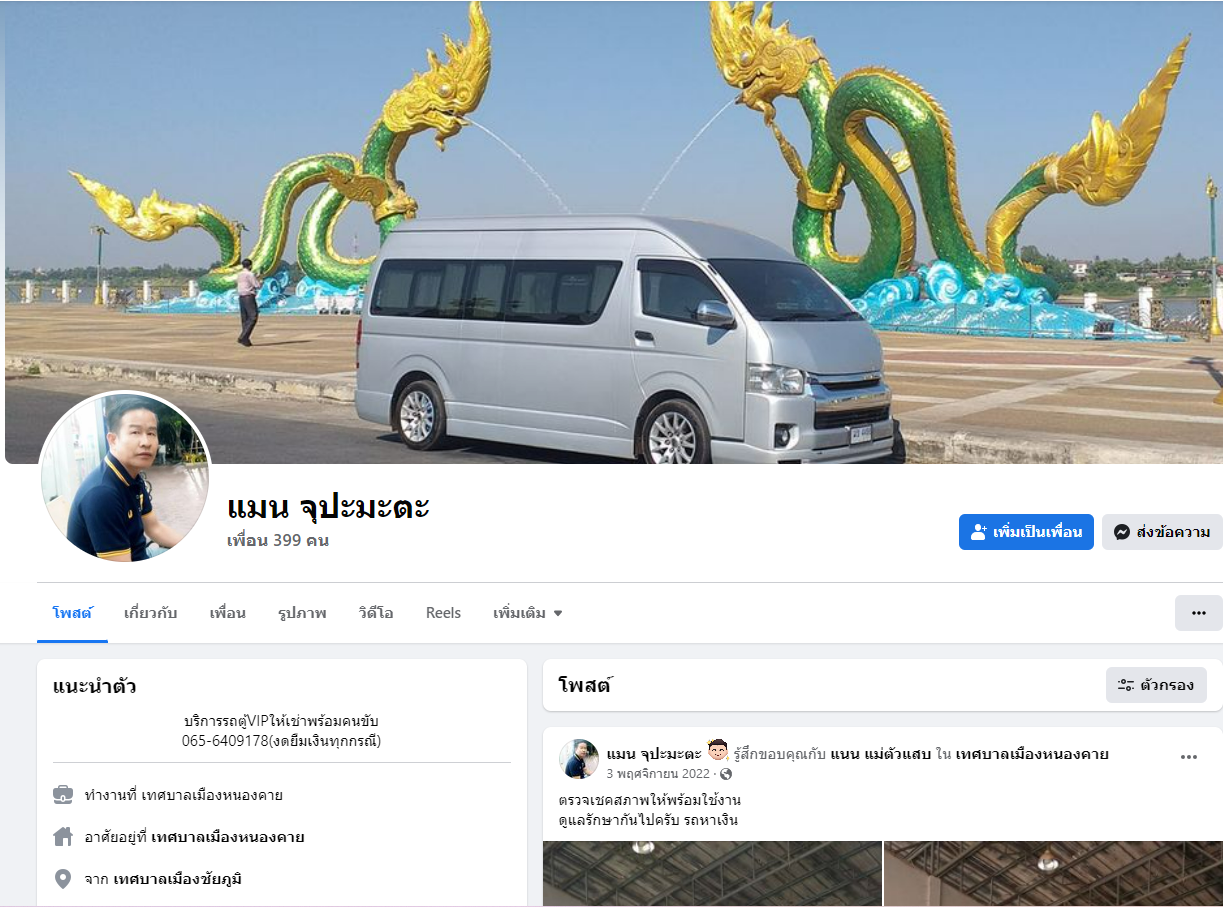Viewport: 1223px width, 907px height.
Task: Open the van cover photo
Action: tap(612, 232)
